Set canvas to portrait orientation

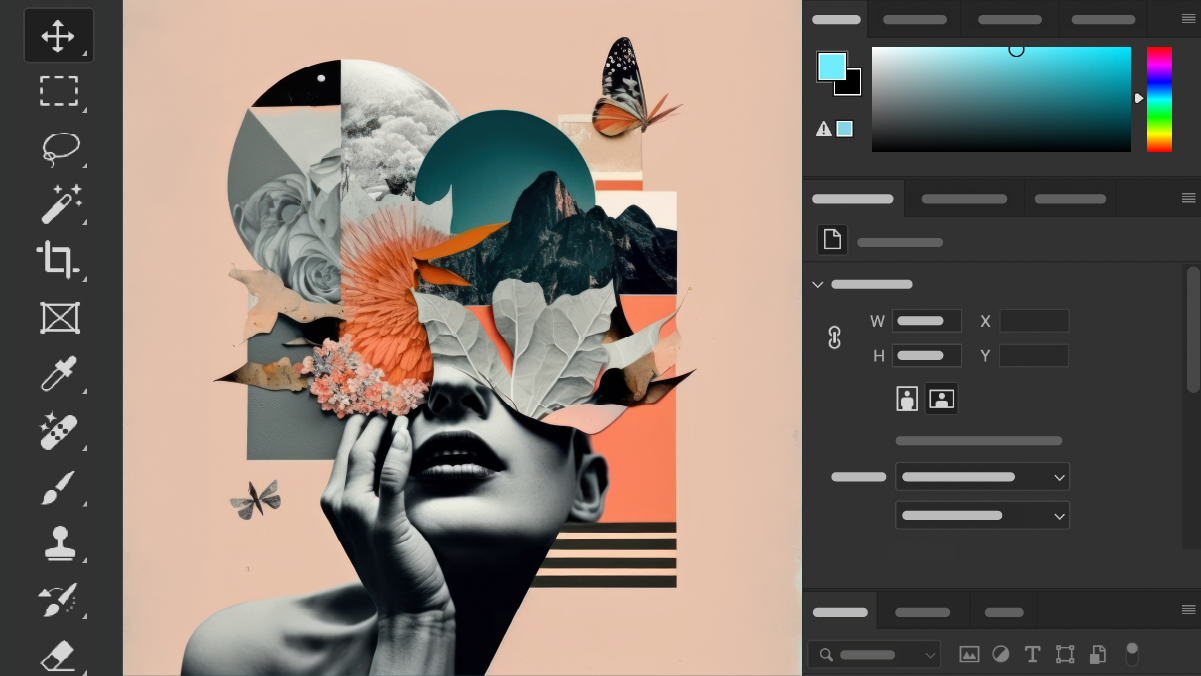tap(907, 398)
